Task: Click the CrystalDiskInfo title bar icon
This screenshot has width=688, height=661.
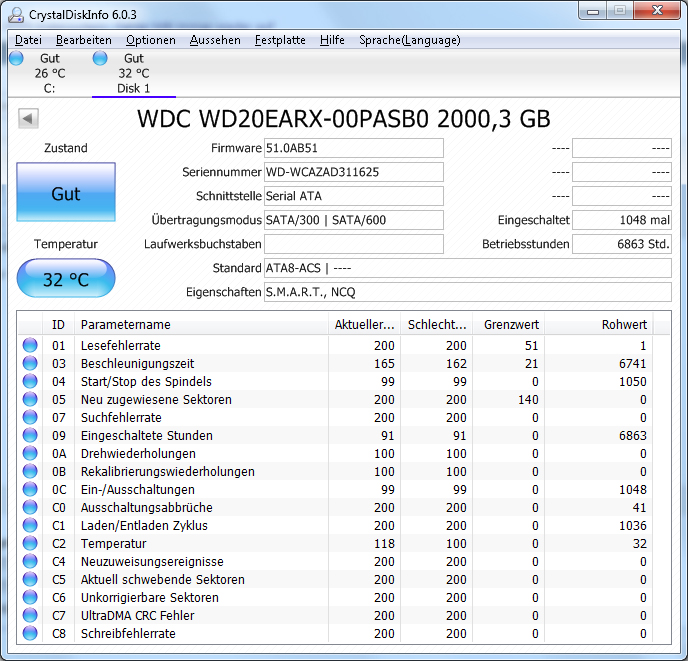Action: (16, 14)
